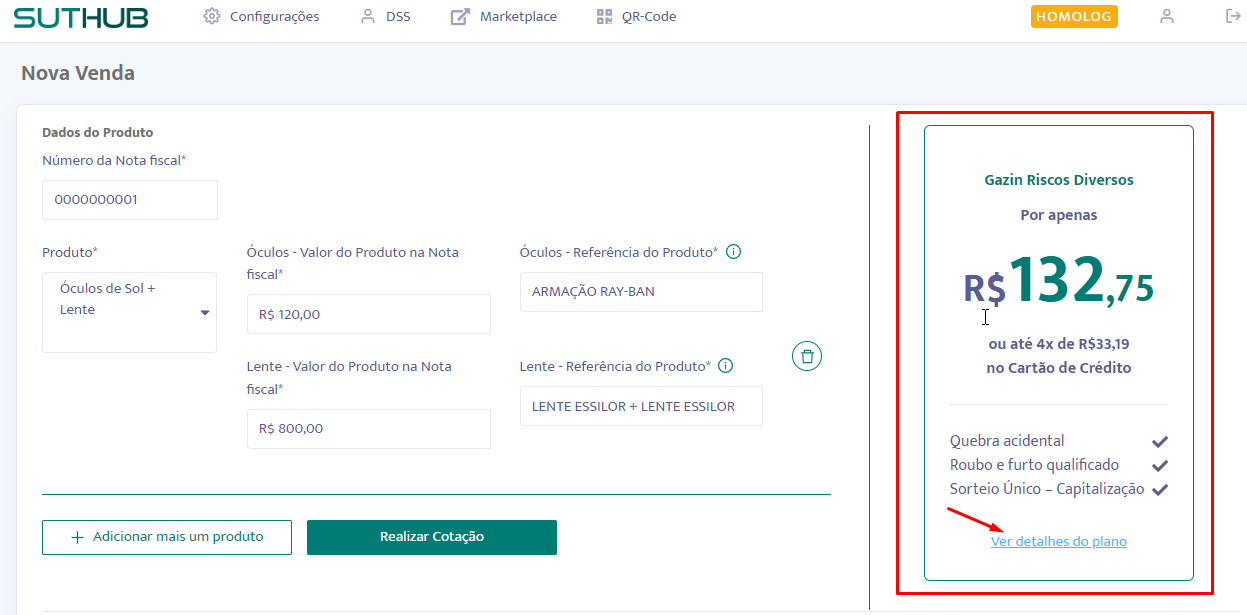The height and width of the screenshot is (615, 1247).
Task: Click the LENTE ESSILOR reference field
Action: click(x=641, y=406)
